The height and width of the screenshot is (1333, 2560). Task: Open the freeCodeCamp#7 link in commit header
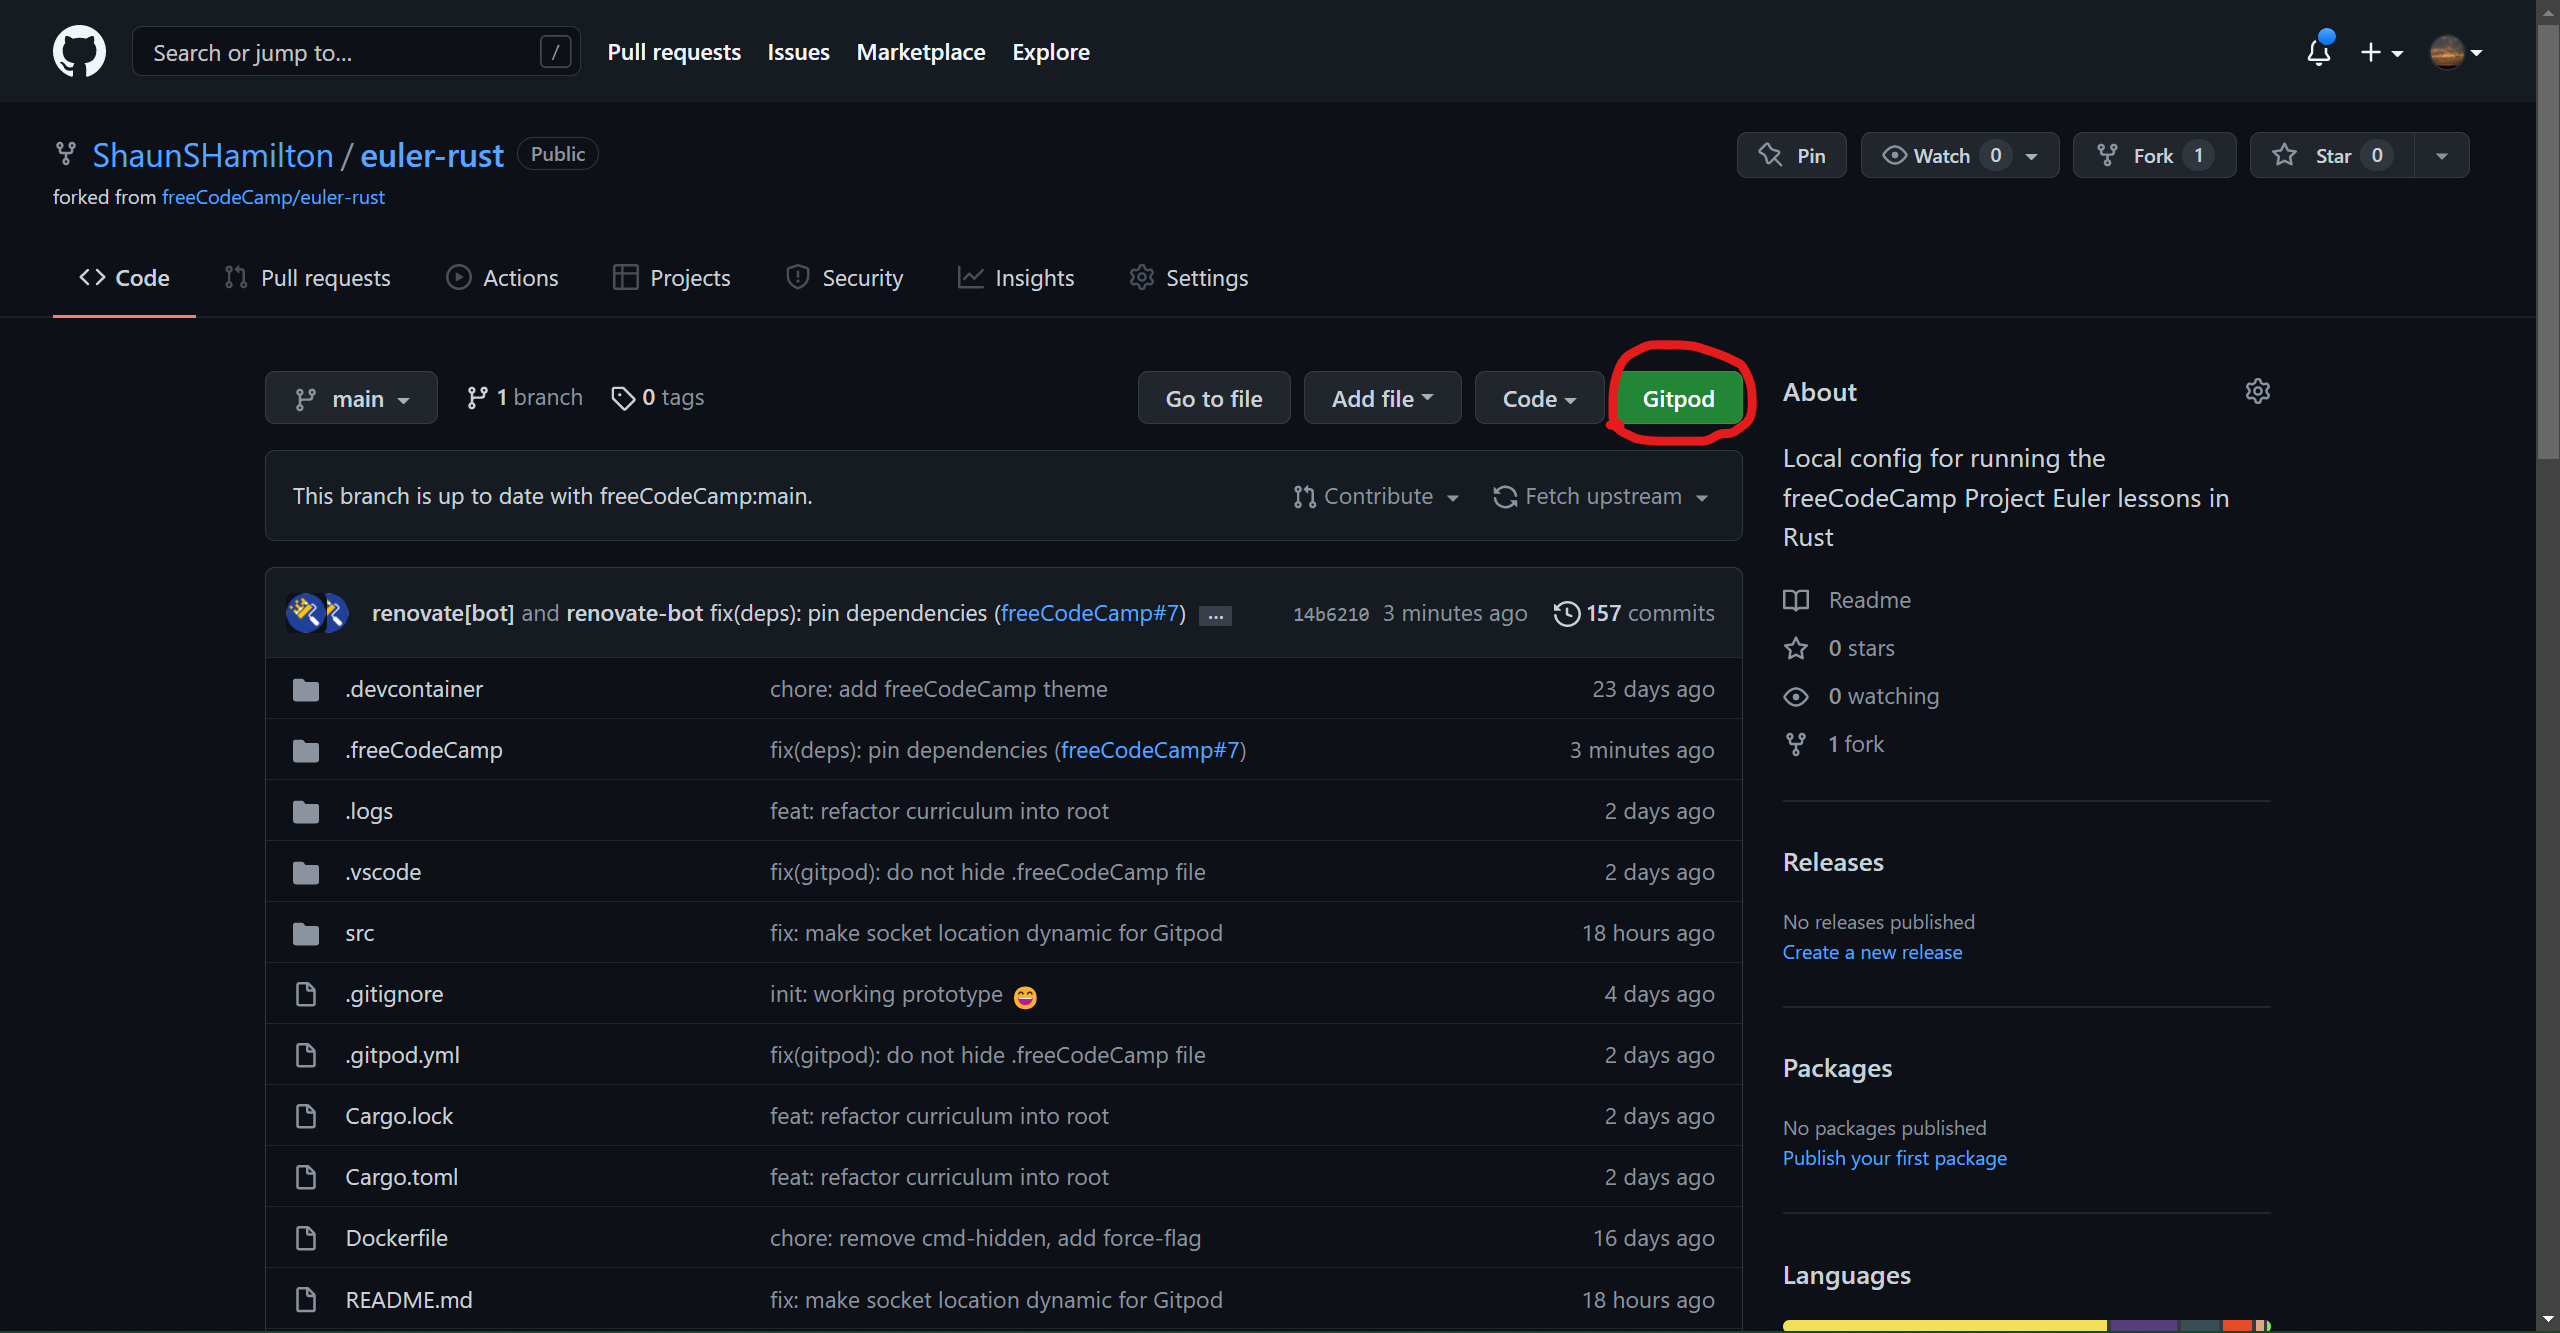1089,613
